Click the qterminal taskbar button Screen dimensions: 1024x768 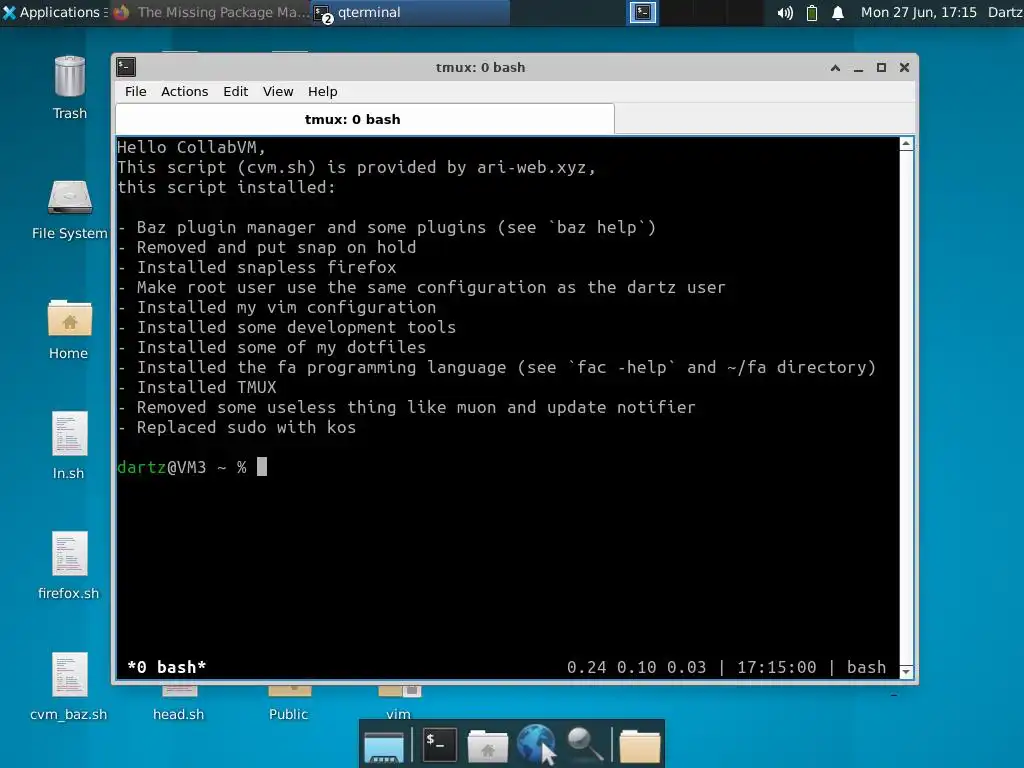tap(410, 12)
